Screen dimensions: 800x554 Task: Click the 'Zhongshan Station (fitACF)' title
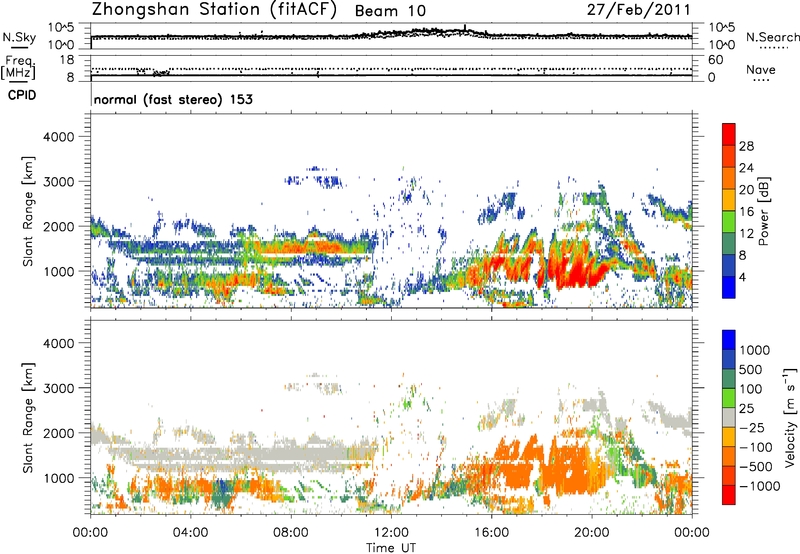tap(214, 9)
